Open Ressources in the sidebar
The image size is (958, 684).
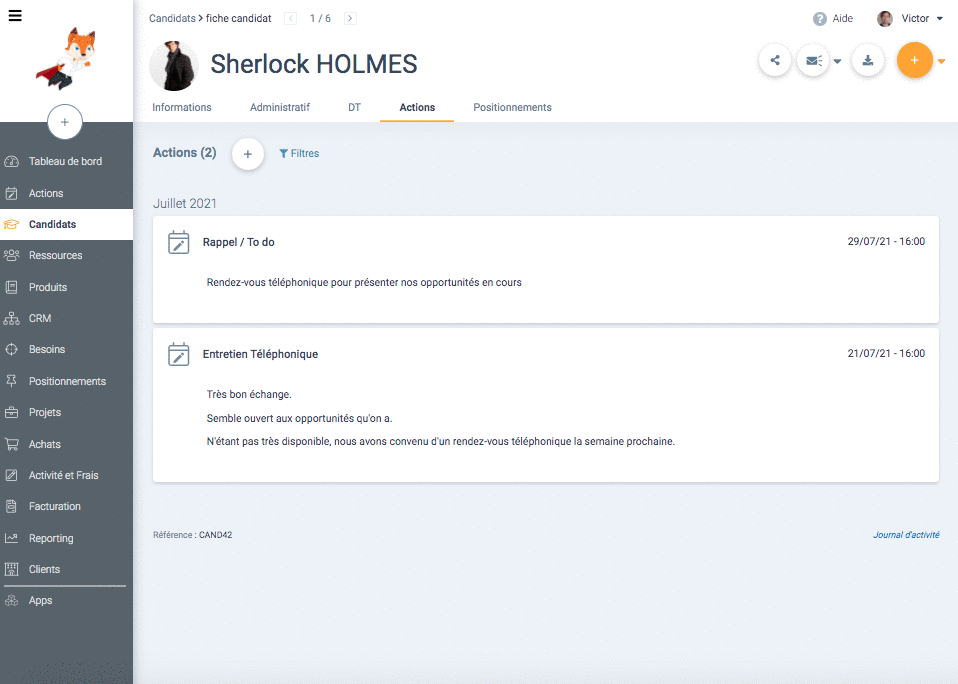coord(66,255)
